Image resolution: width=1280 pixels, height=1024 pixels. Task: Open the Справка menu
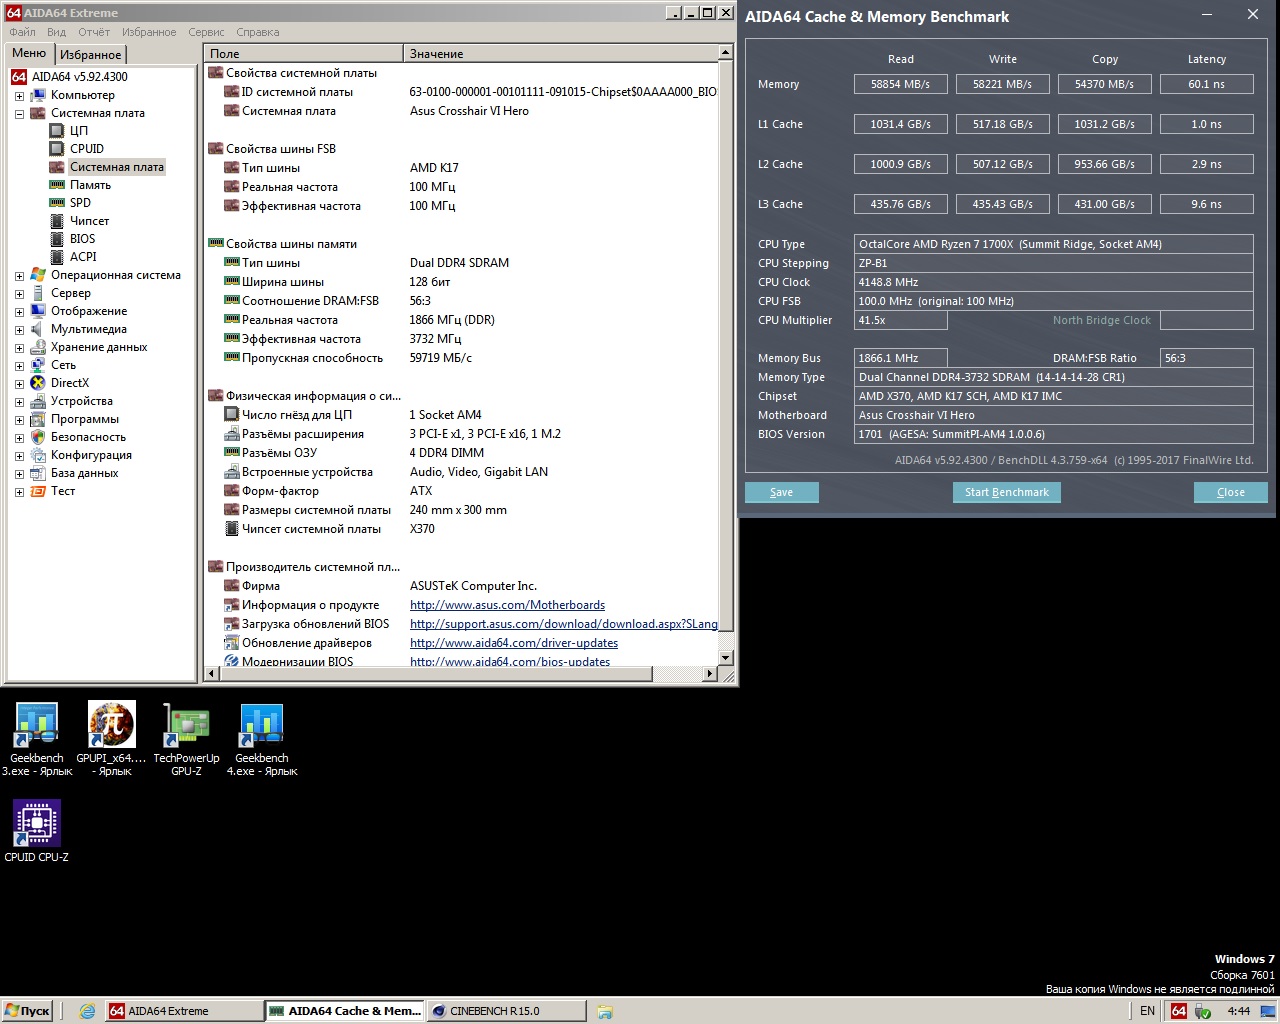tap(258, 32)
